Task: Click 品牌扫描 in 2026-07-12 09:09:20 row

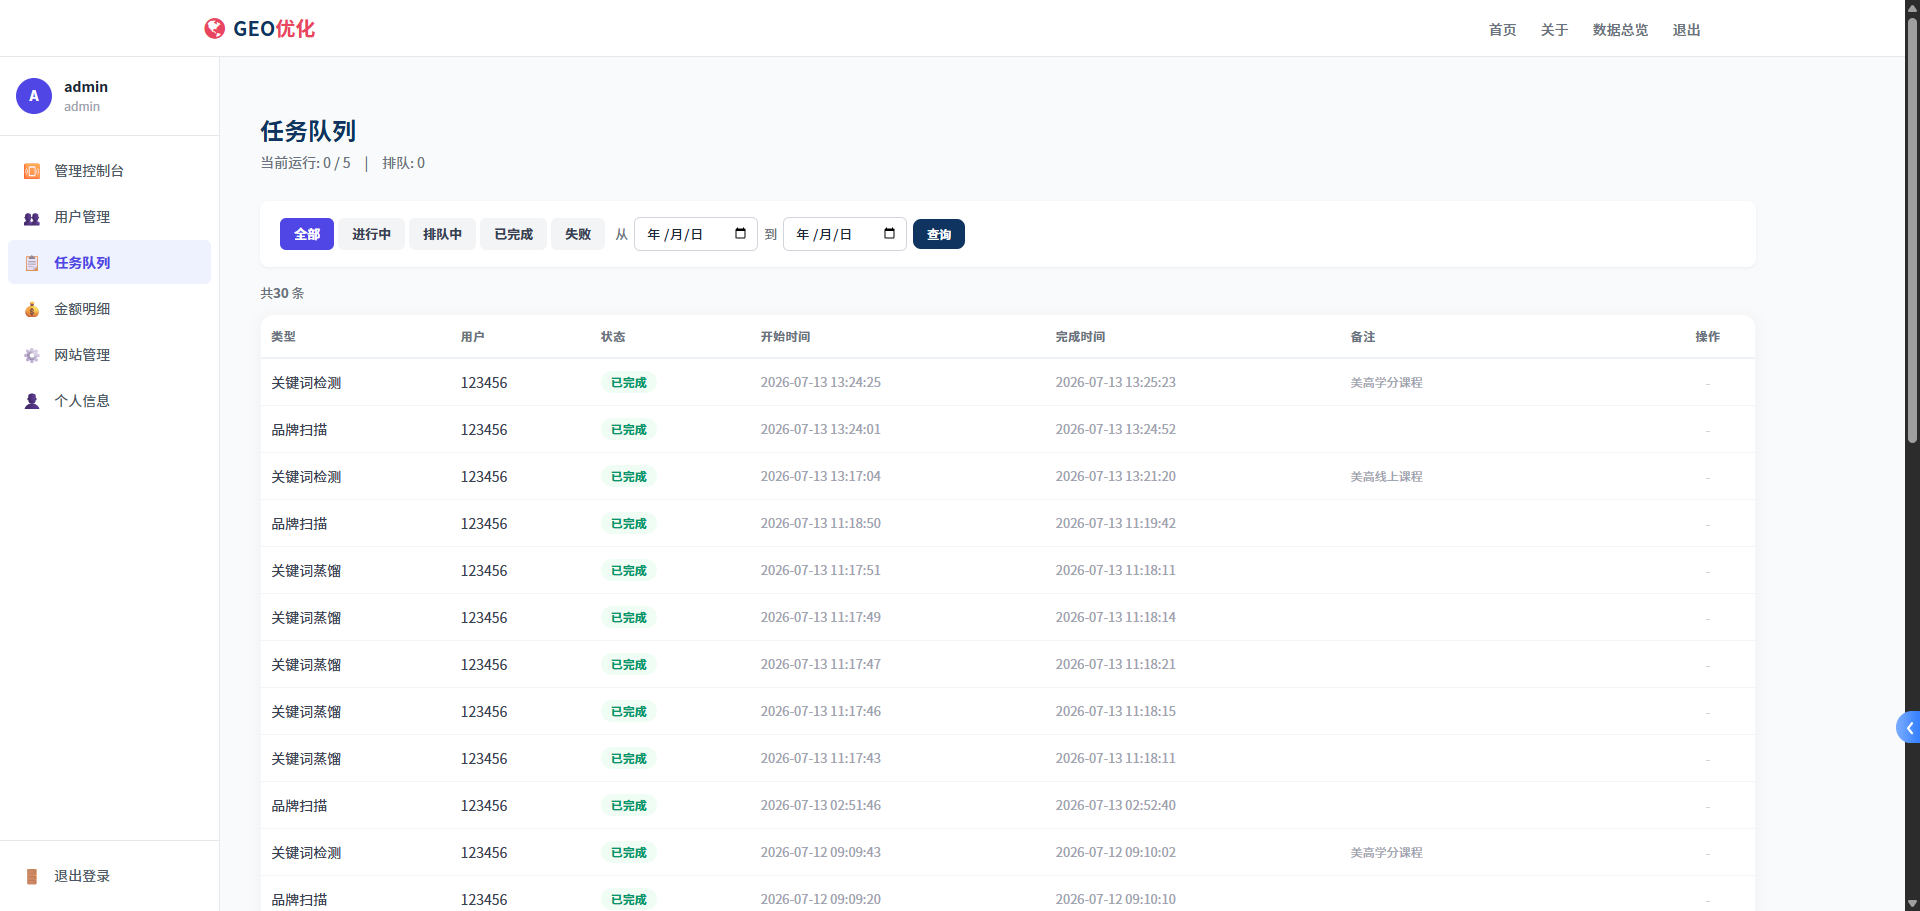Action: click(299, 900)
